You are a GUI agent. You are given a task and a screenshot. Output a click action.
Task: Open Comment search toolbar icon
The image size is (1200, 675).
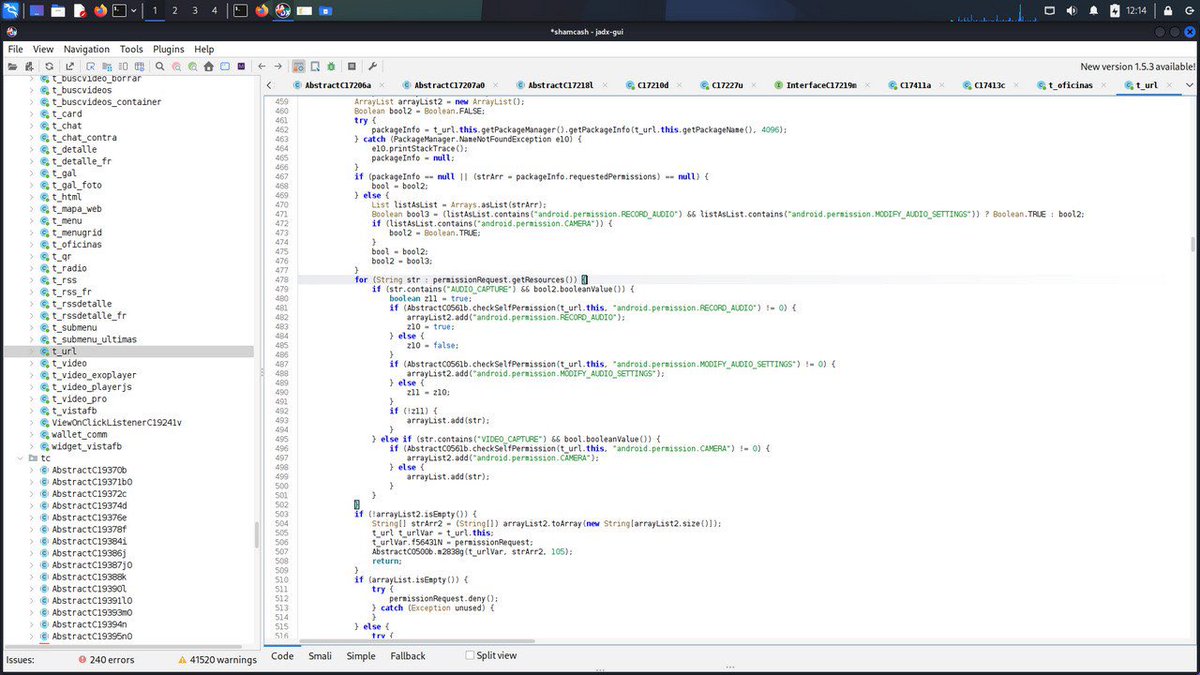192,66
